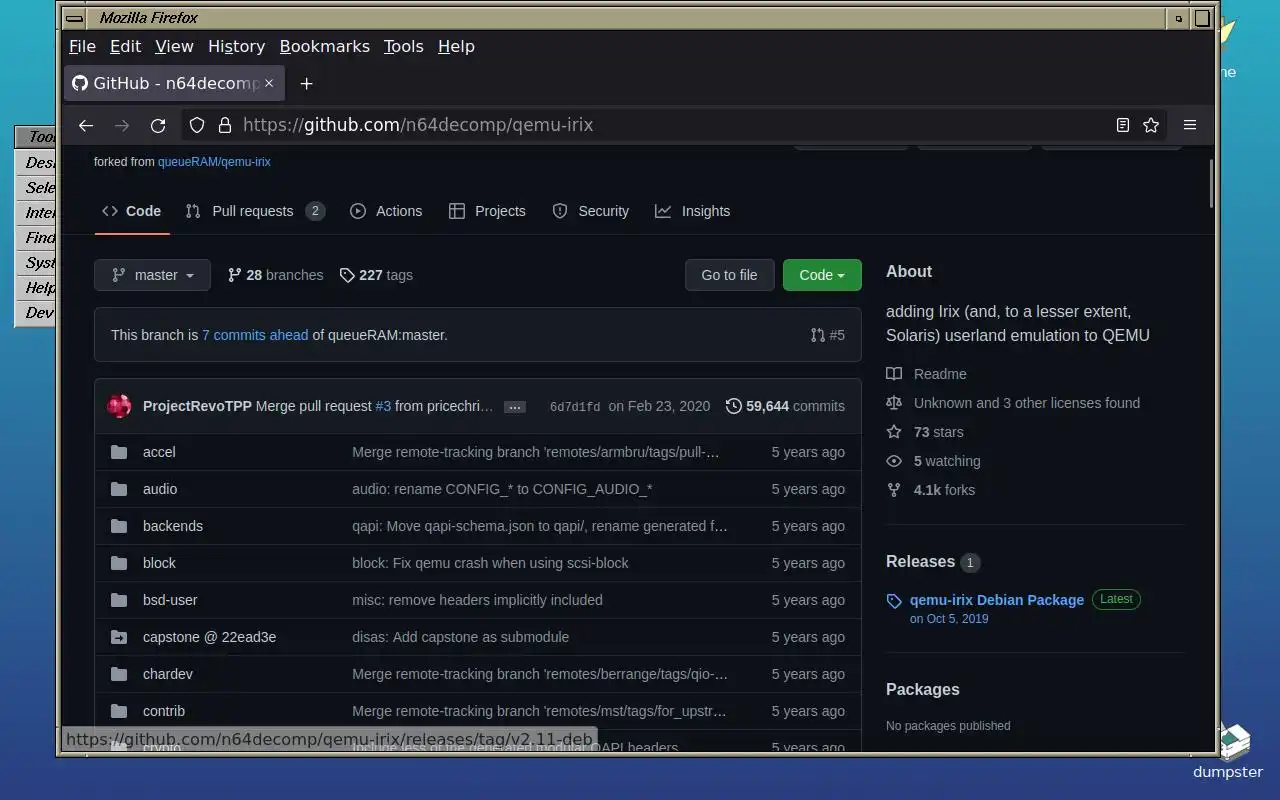
Task: Click the Readme book icon
Action: point(894,374)
